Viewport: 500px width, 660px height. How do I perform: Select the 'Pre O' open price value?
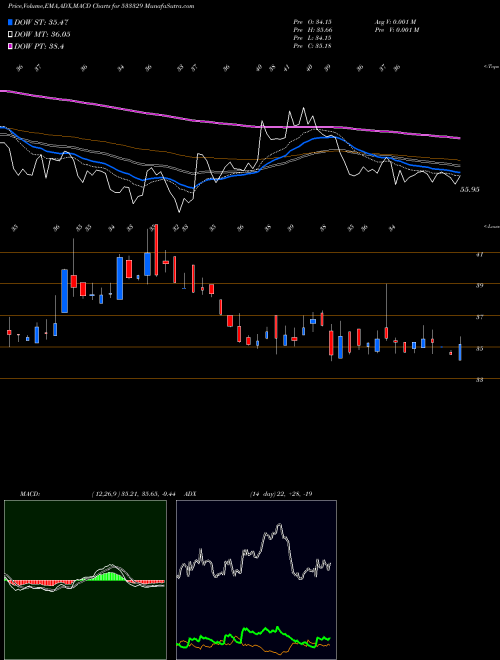[x=313, y=22]
